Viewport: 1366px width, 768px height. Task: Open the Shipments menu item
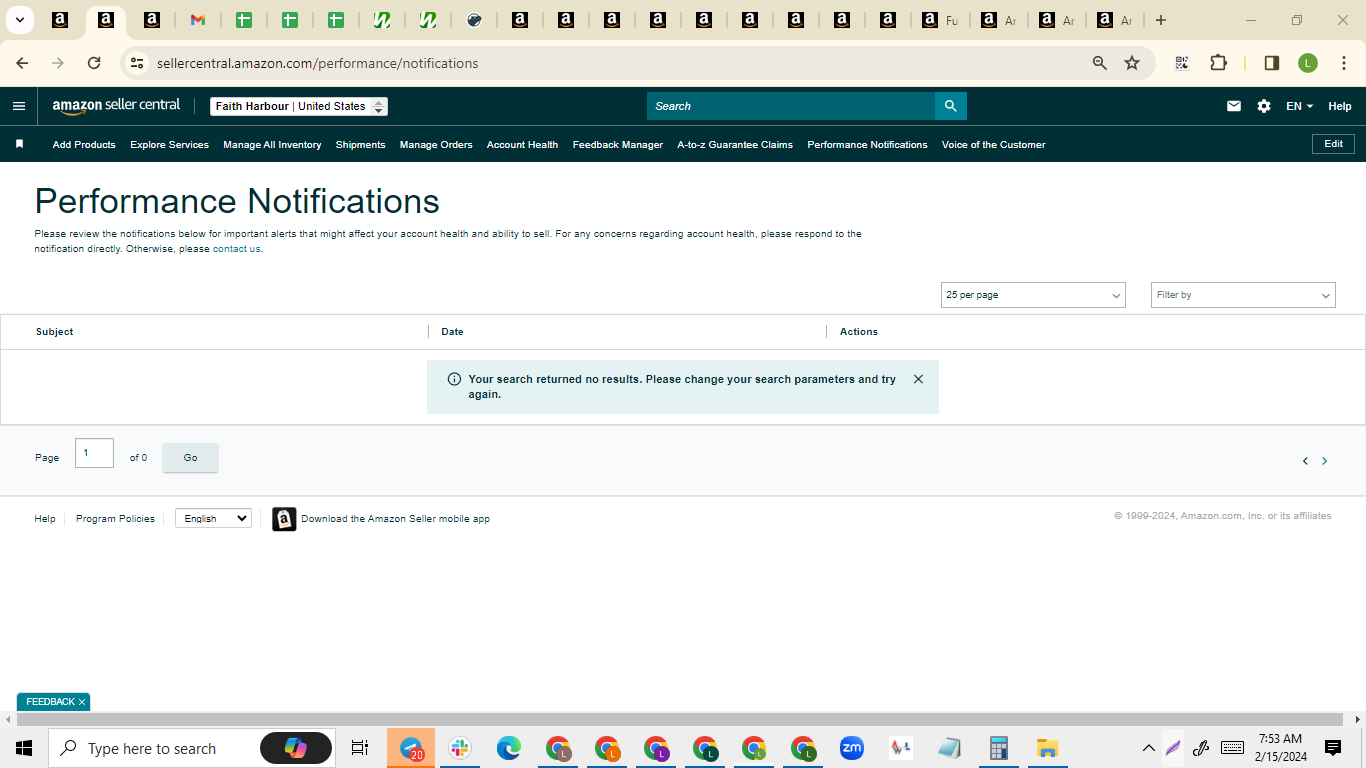coord(360,145)
